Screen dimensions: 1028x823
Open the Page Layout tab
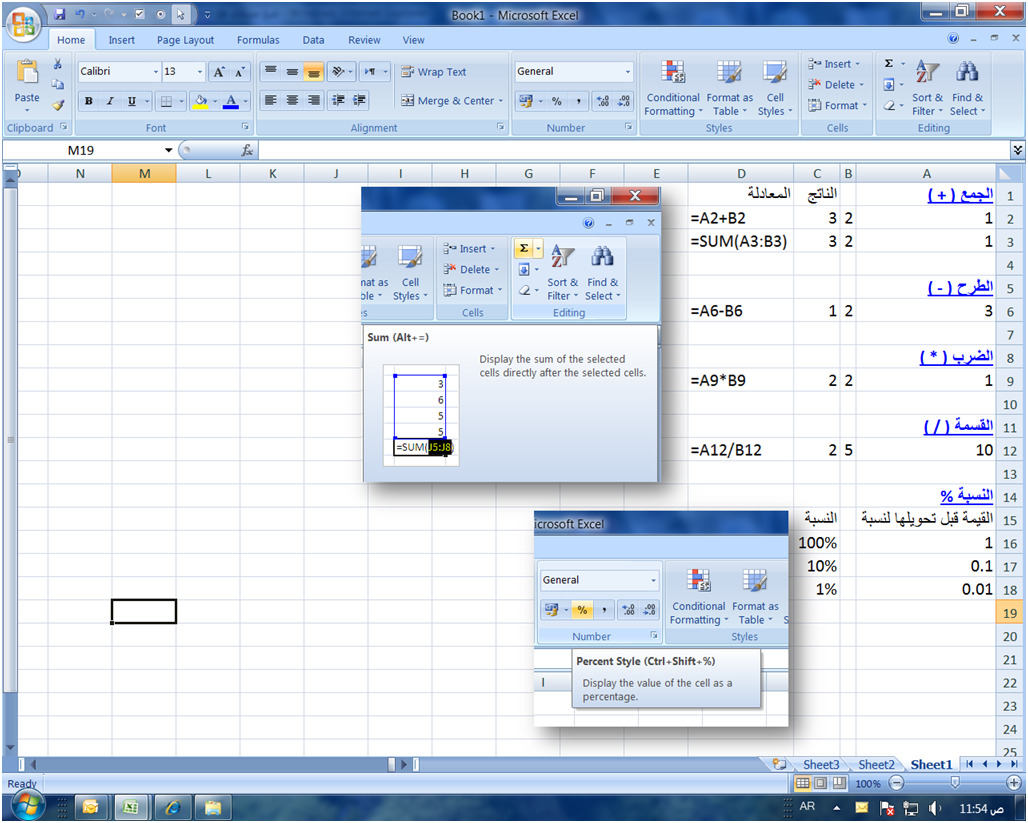coord(185,40)
